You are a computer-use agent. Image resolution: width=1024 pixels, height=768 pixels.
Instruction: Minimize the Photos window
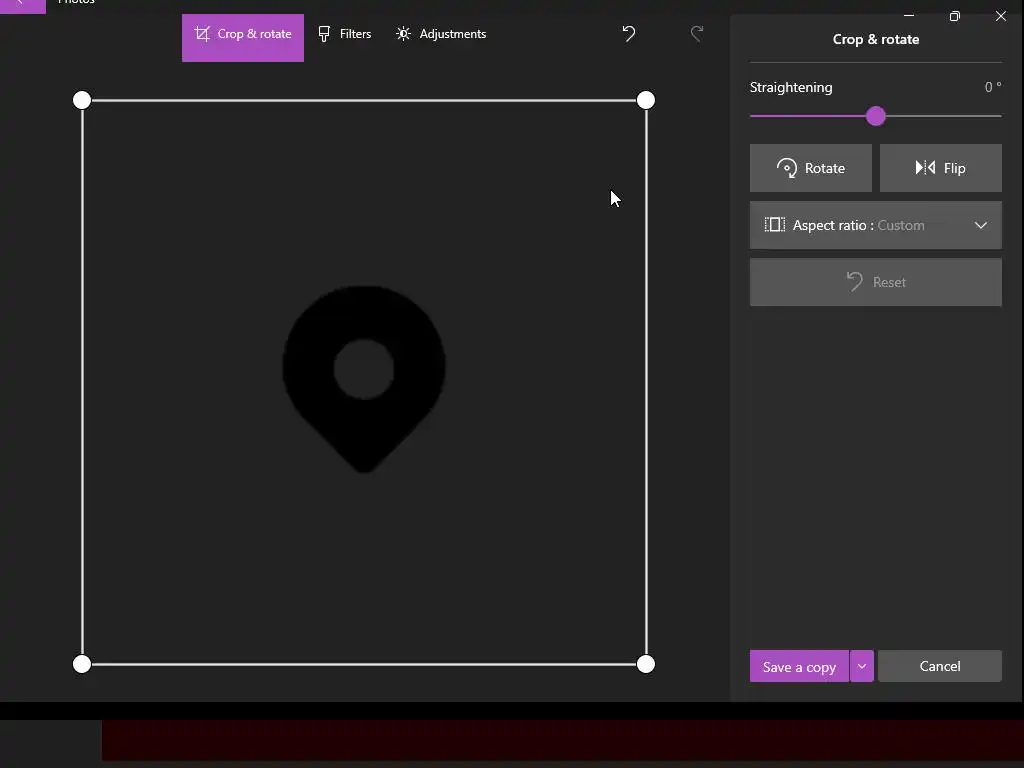(909, 15)
